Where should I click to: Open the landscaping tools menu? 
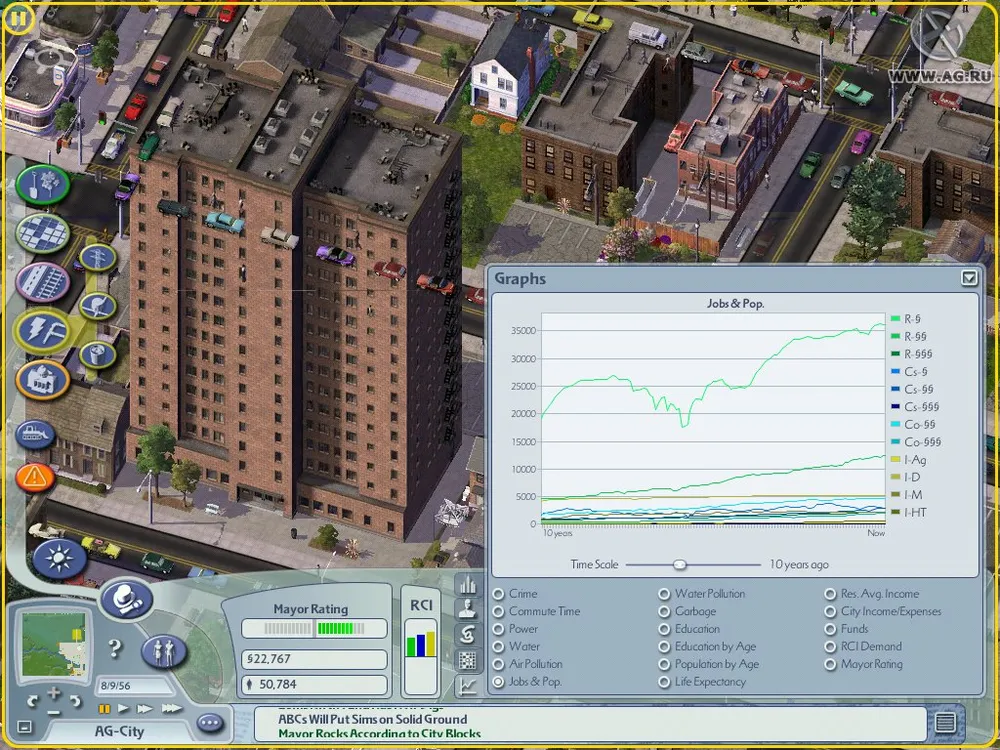point(42,184)
